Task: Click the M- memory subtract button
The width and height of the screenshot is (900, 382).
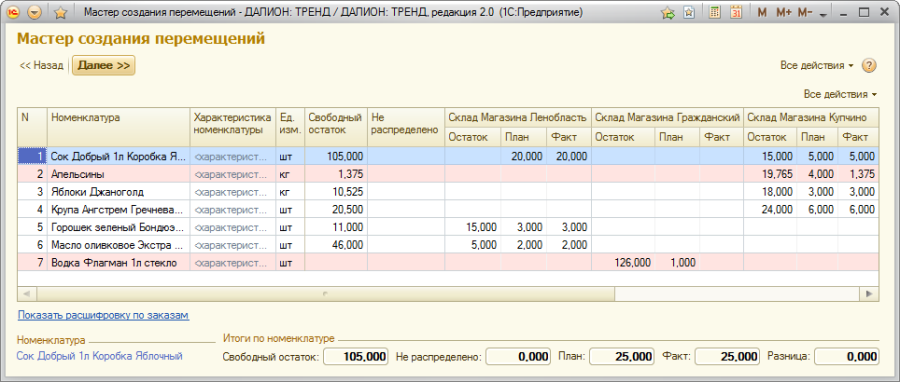Action: coord(805,13)
